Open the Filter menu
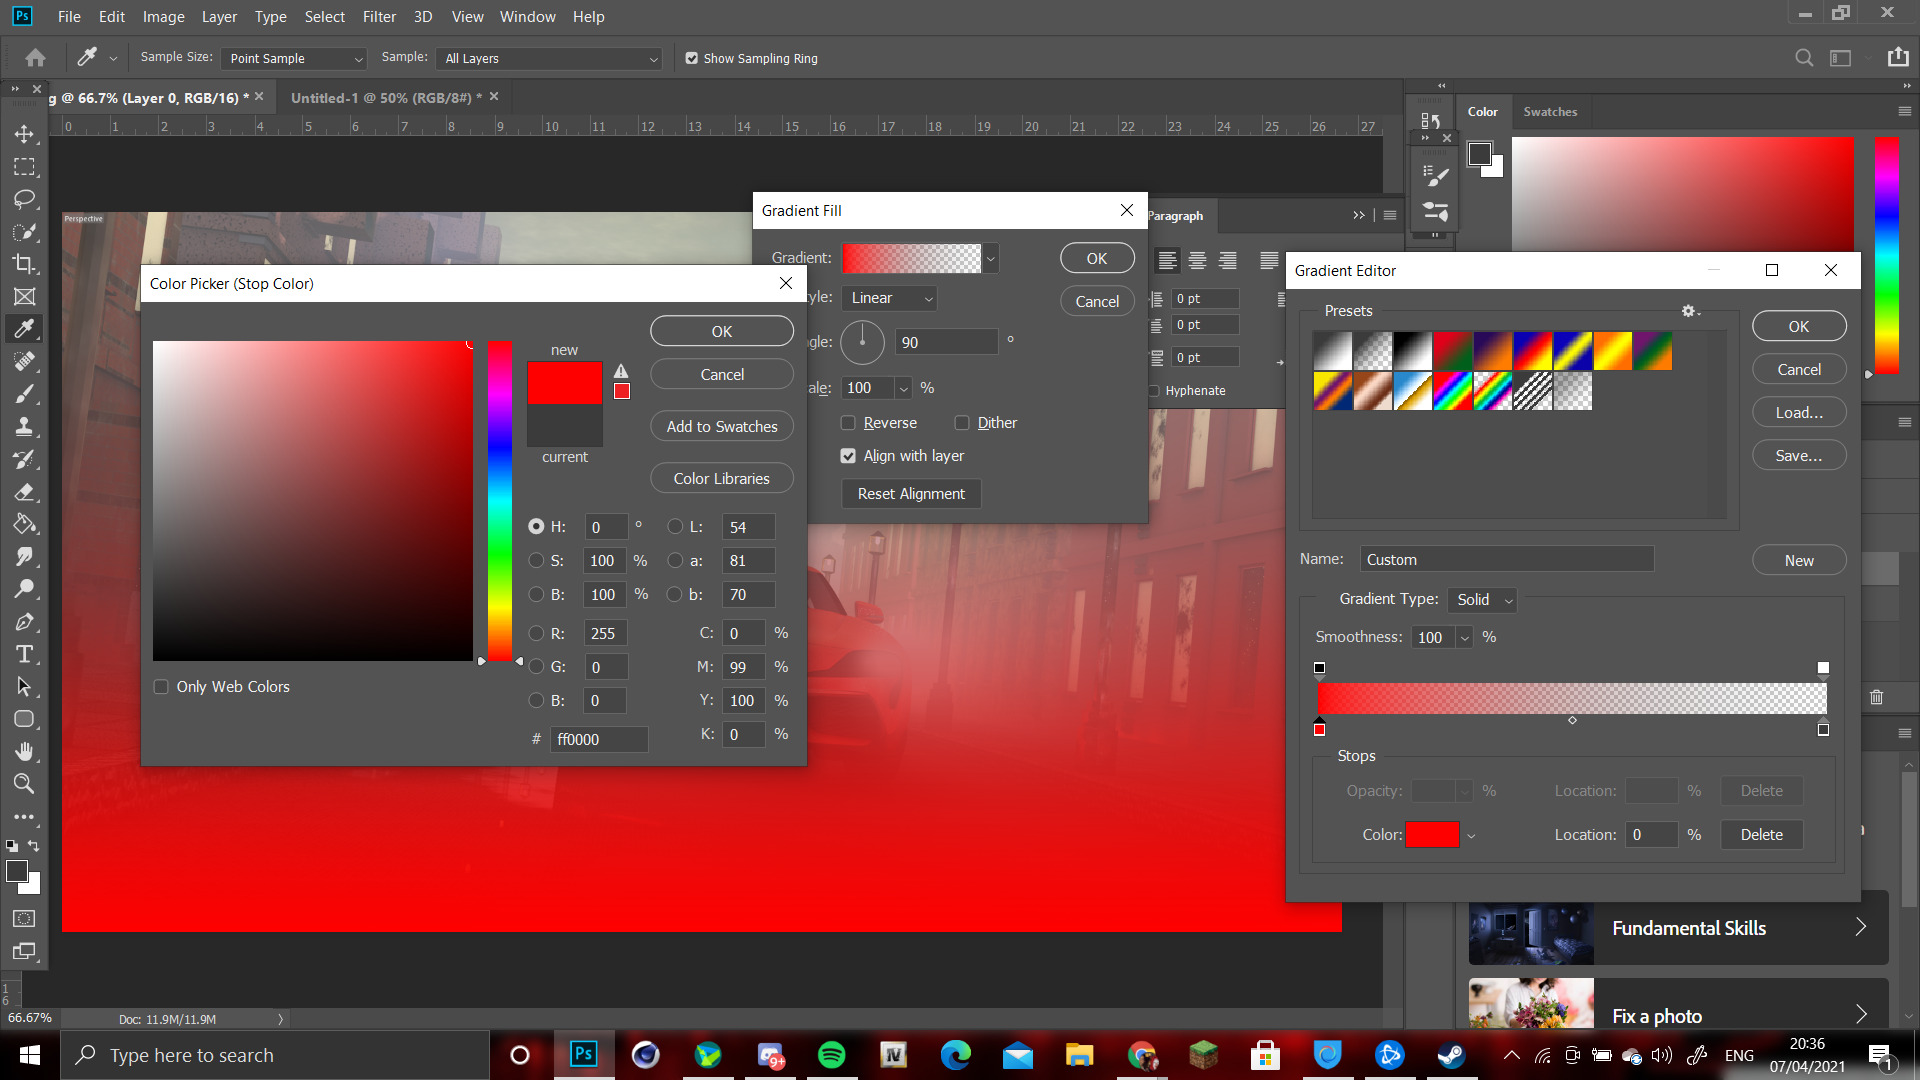 (x=379, y=17)
